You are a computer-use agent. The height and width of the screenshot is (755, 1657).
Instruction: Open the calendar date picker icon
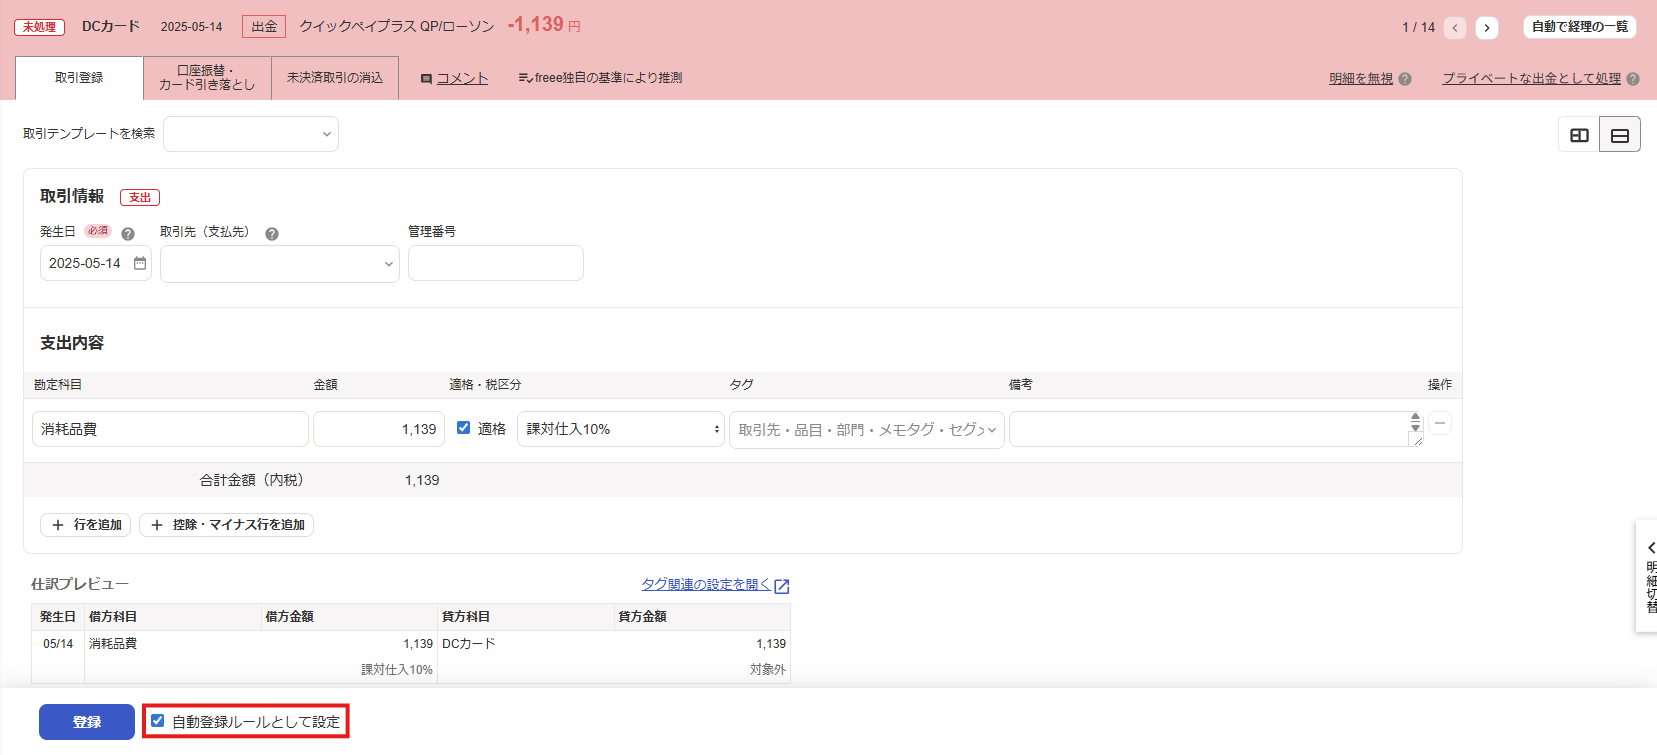coord(140,263)
